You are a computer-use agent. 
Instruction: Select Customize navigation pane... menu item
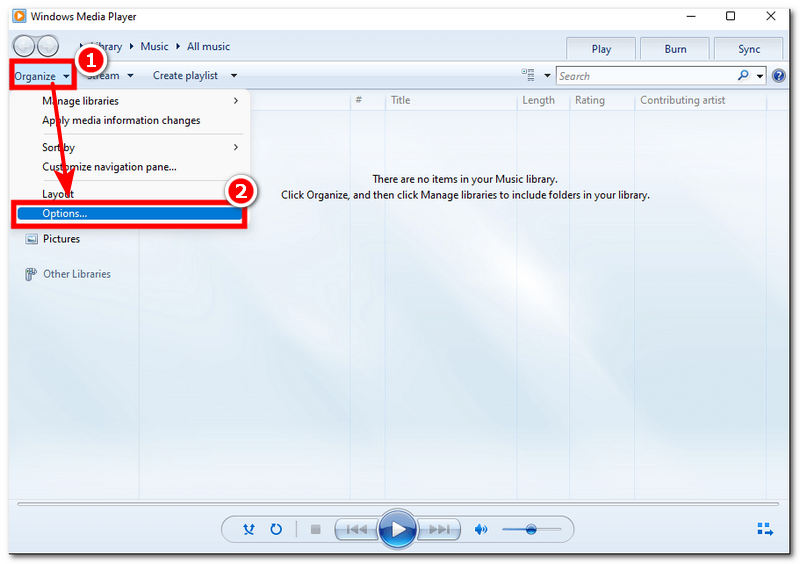point(109,167)
